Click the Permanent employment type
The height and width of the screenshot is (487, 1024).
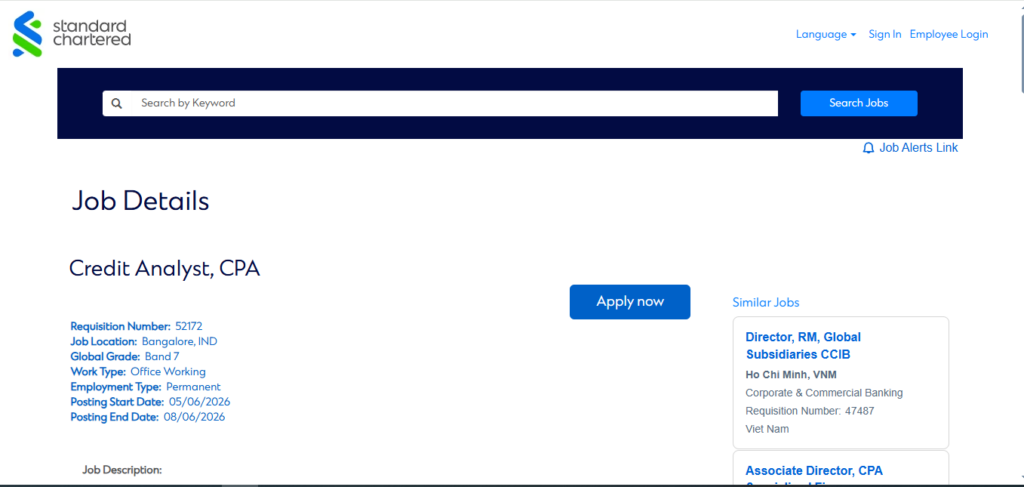[x=193, y=387]
